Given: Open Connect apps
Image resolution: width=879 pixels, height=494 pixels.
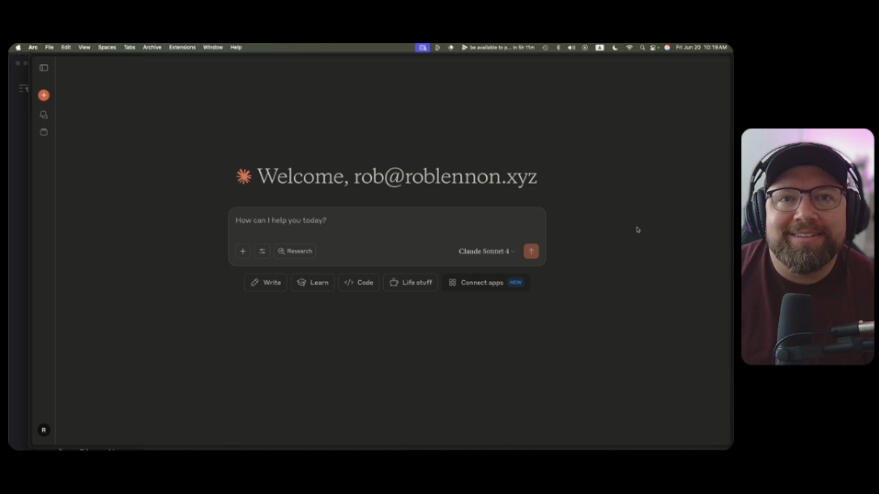Looking at the screenshot, I should click(485, 283).
